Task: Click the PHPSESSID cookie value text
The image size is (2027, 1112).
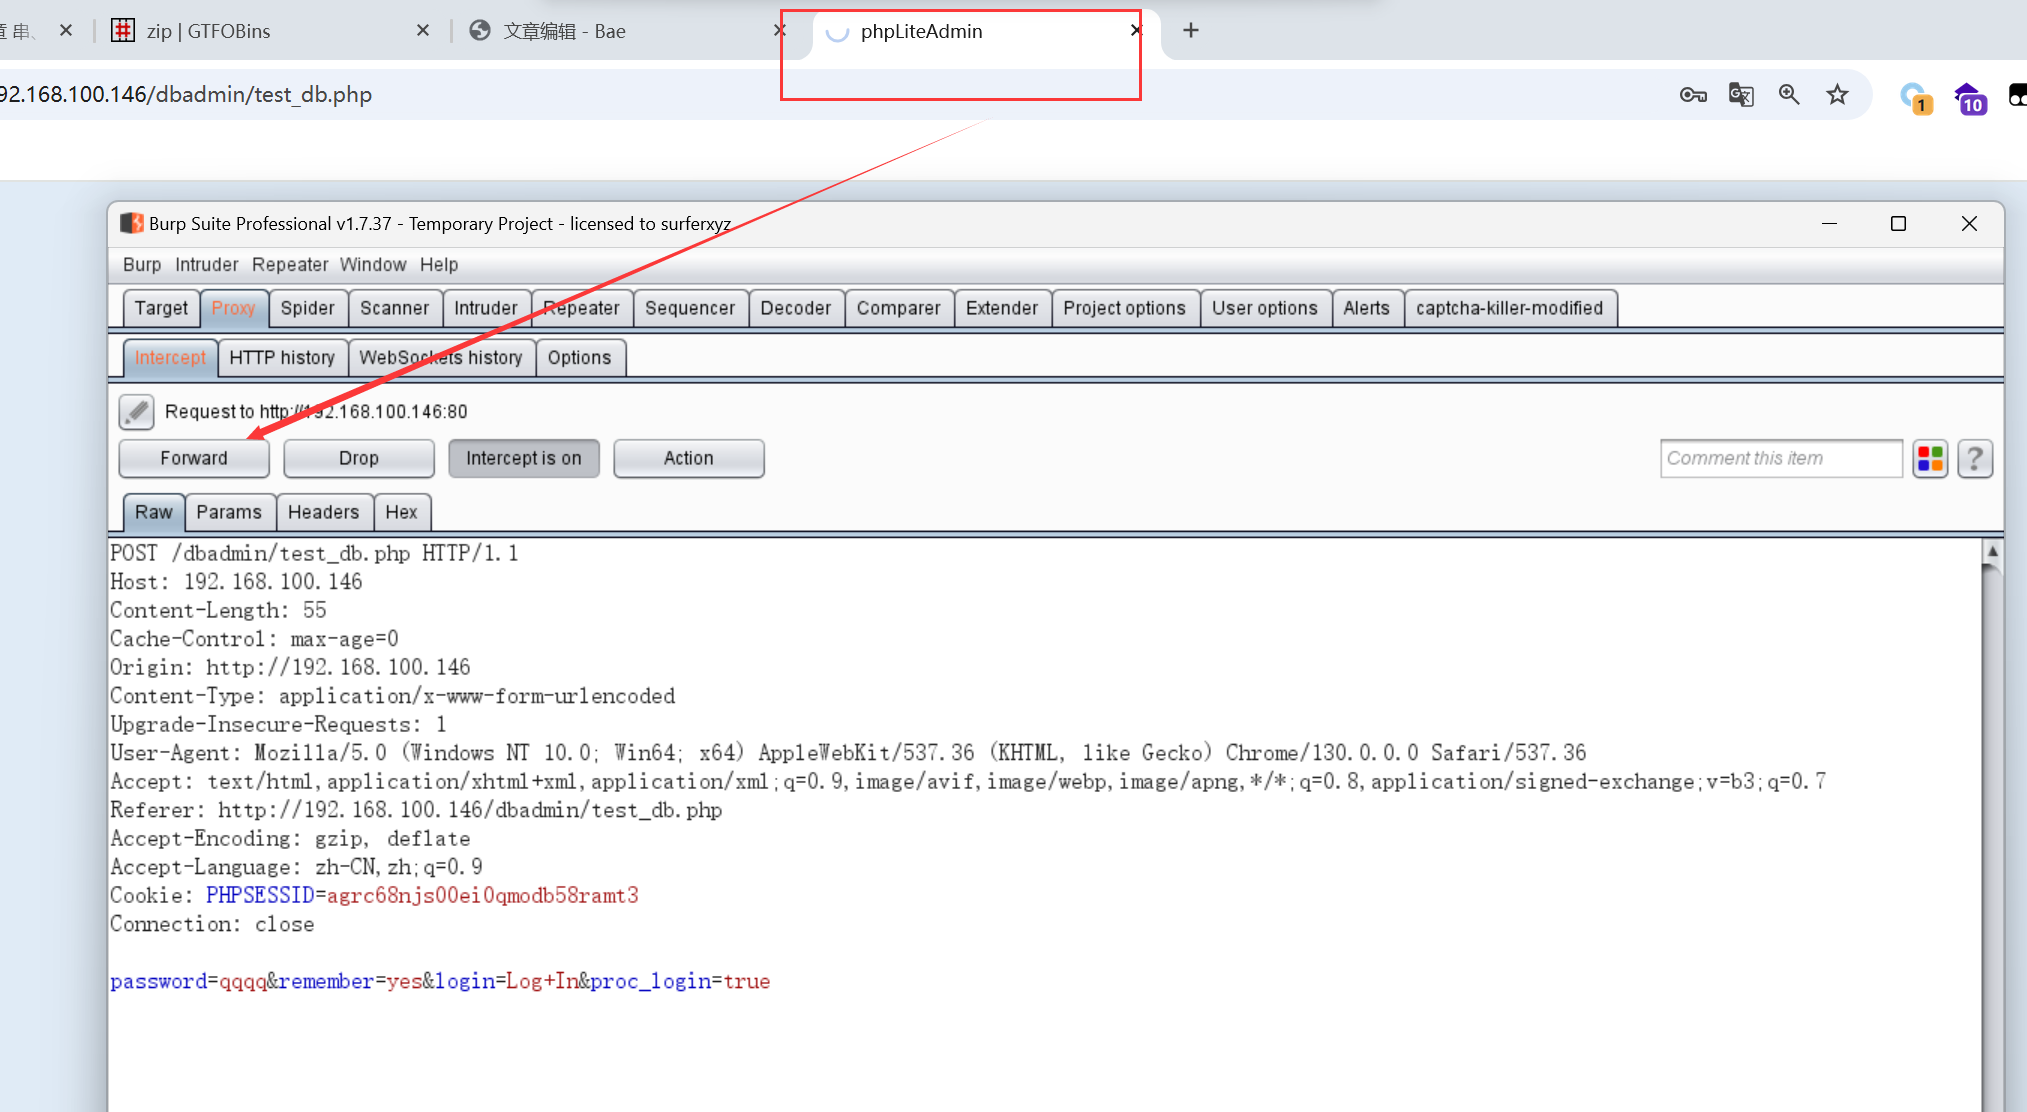Action: pyautogui.click(x=482, y=896)
